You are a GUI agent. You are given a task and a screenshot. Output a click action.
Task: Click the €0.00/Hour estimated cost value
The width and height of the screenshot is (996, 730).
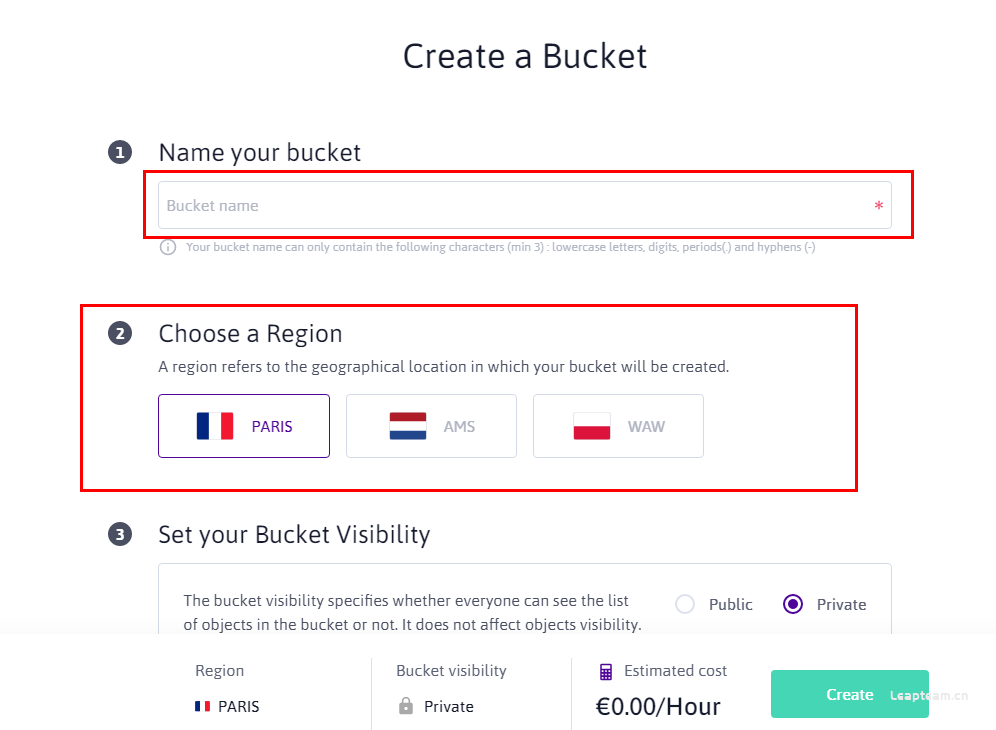point(658,706)
